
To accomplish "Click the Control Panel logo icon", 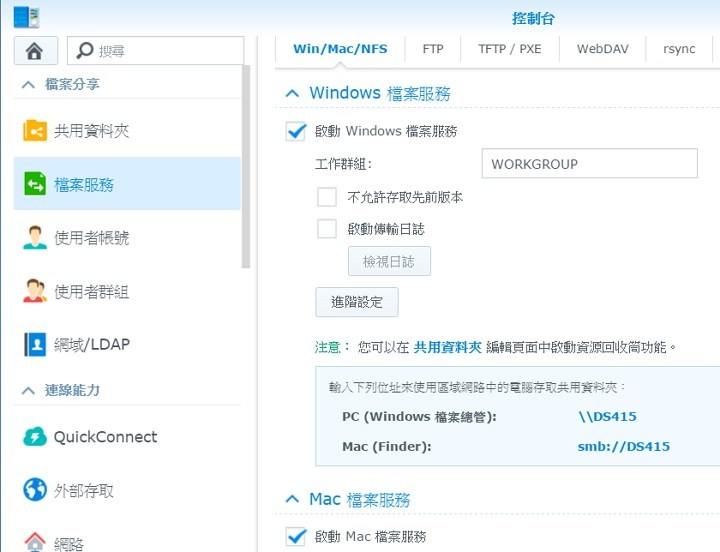I will (26, 17).
